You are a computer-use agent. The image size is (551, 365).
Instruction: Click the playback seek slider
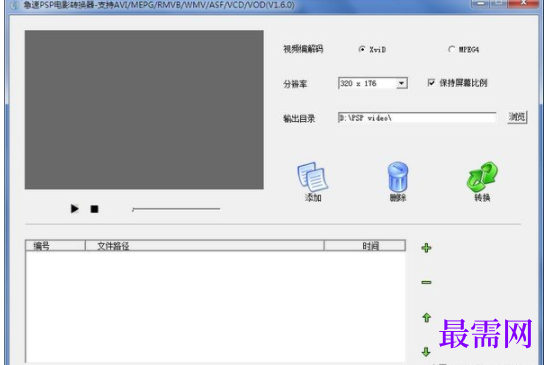176,209
